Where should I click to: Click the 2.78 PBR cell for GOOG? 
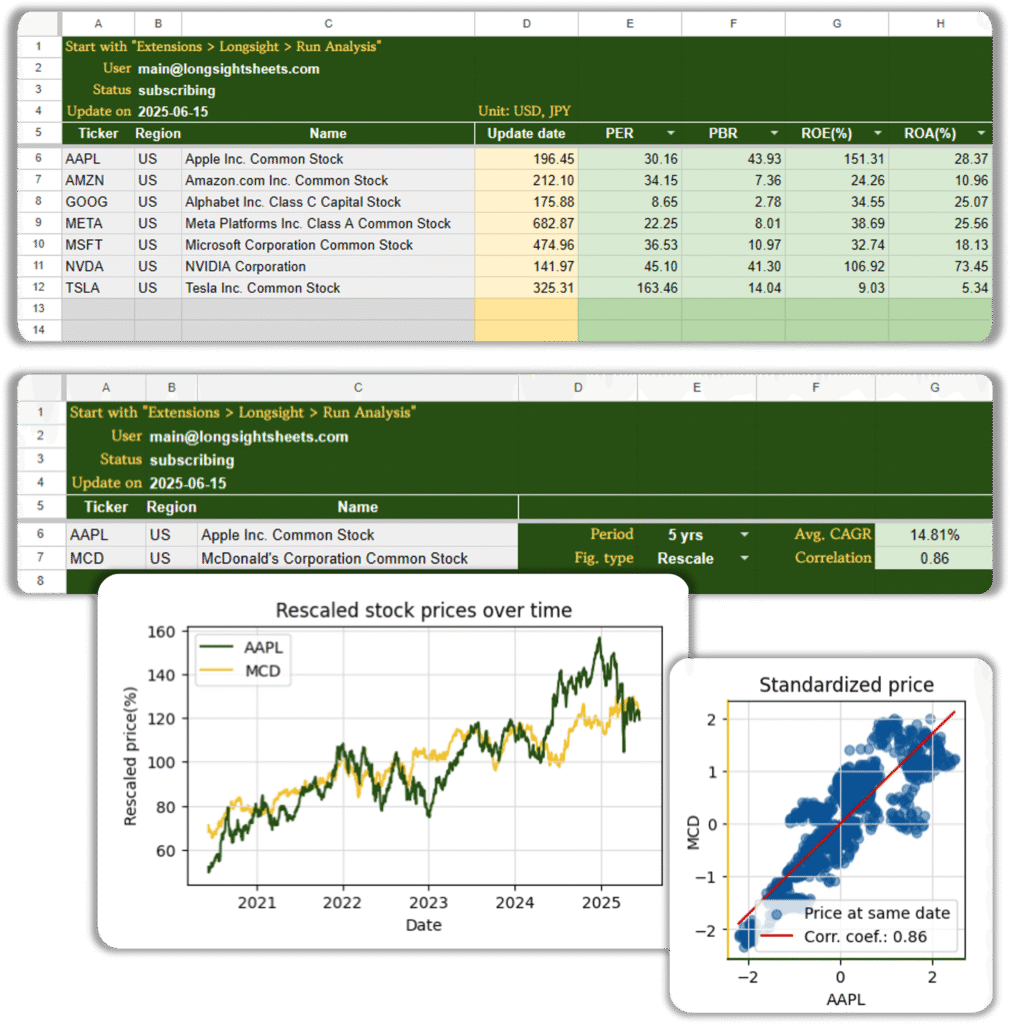(x=733, y=202)
